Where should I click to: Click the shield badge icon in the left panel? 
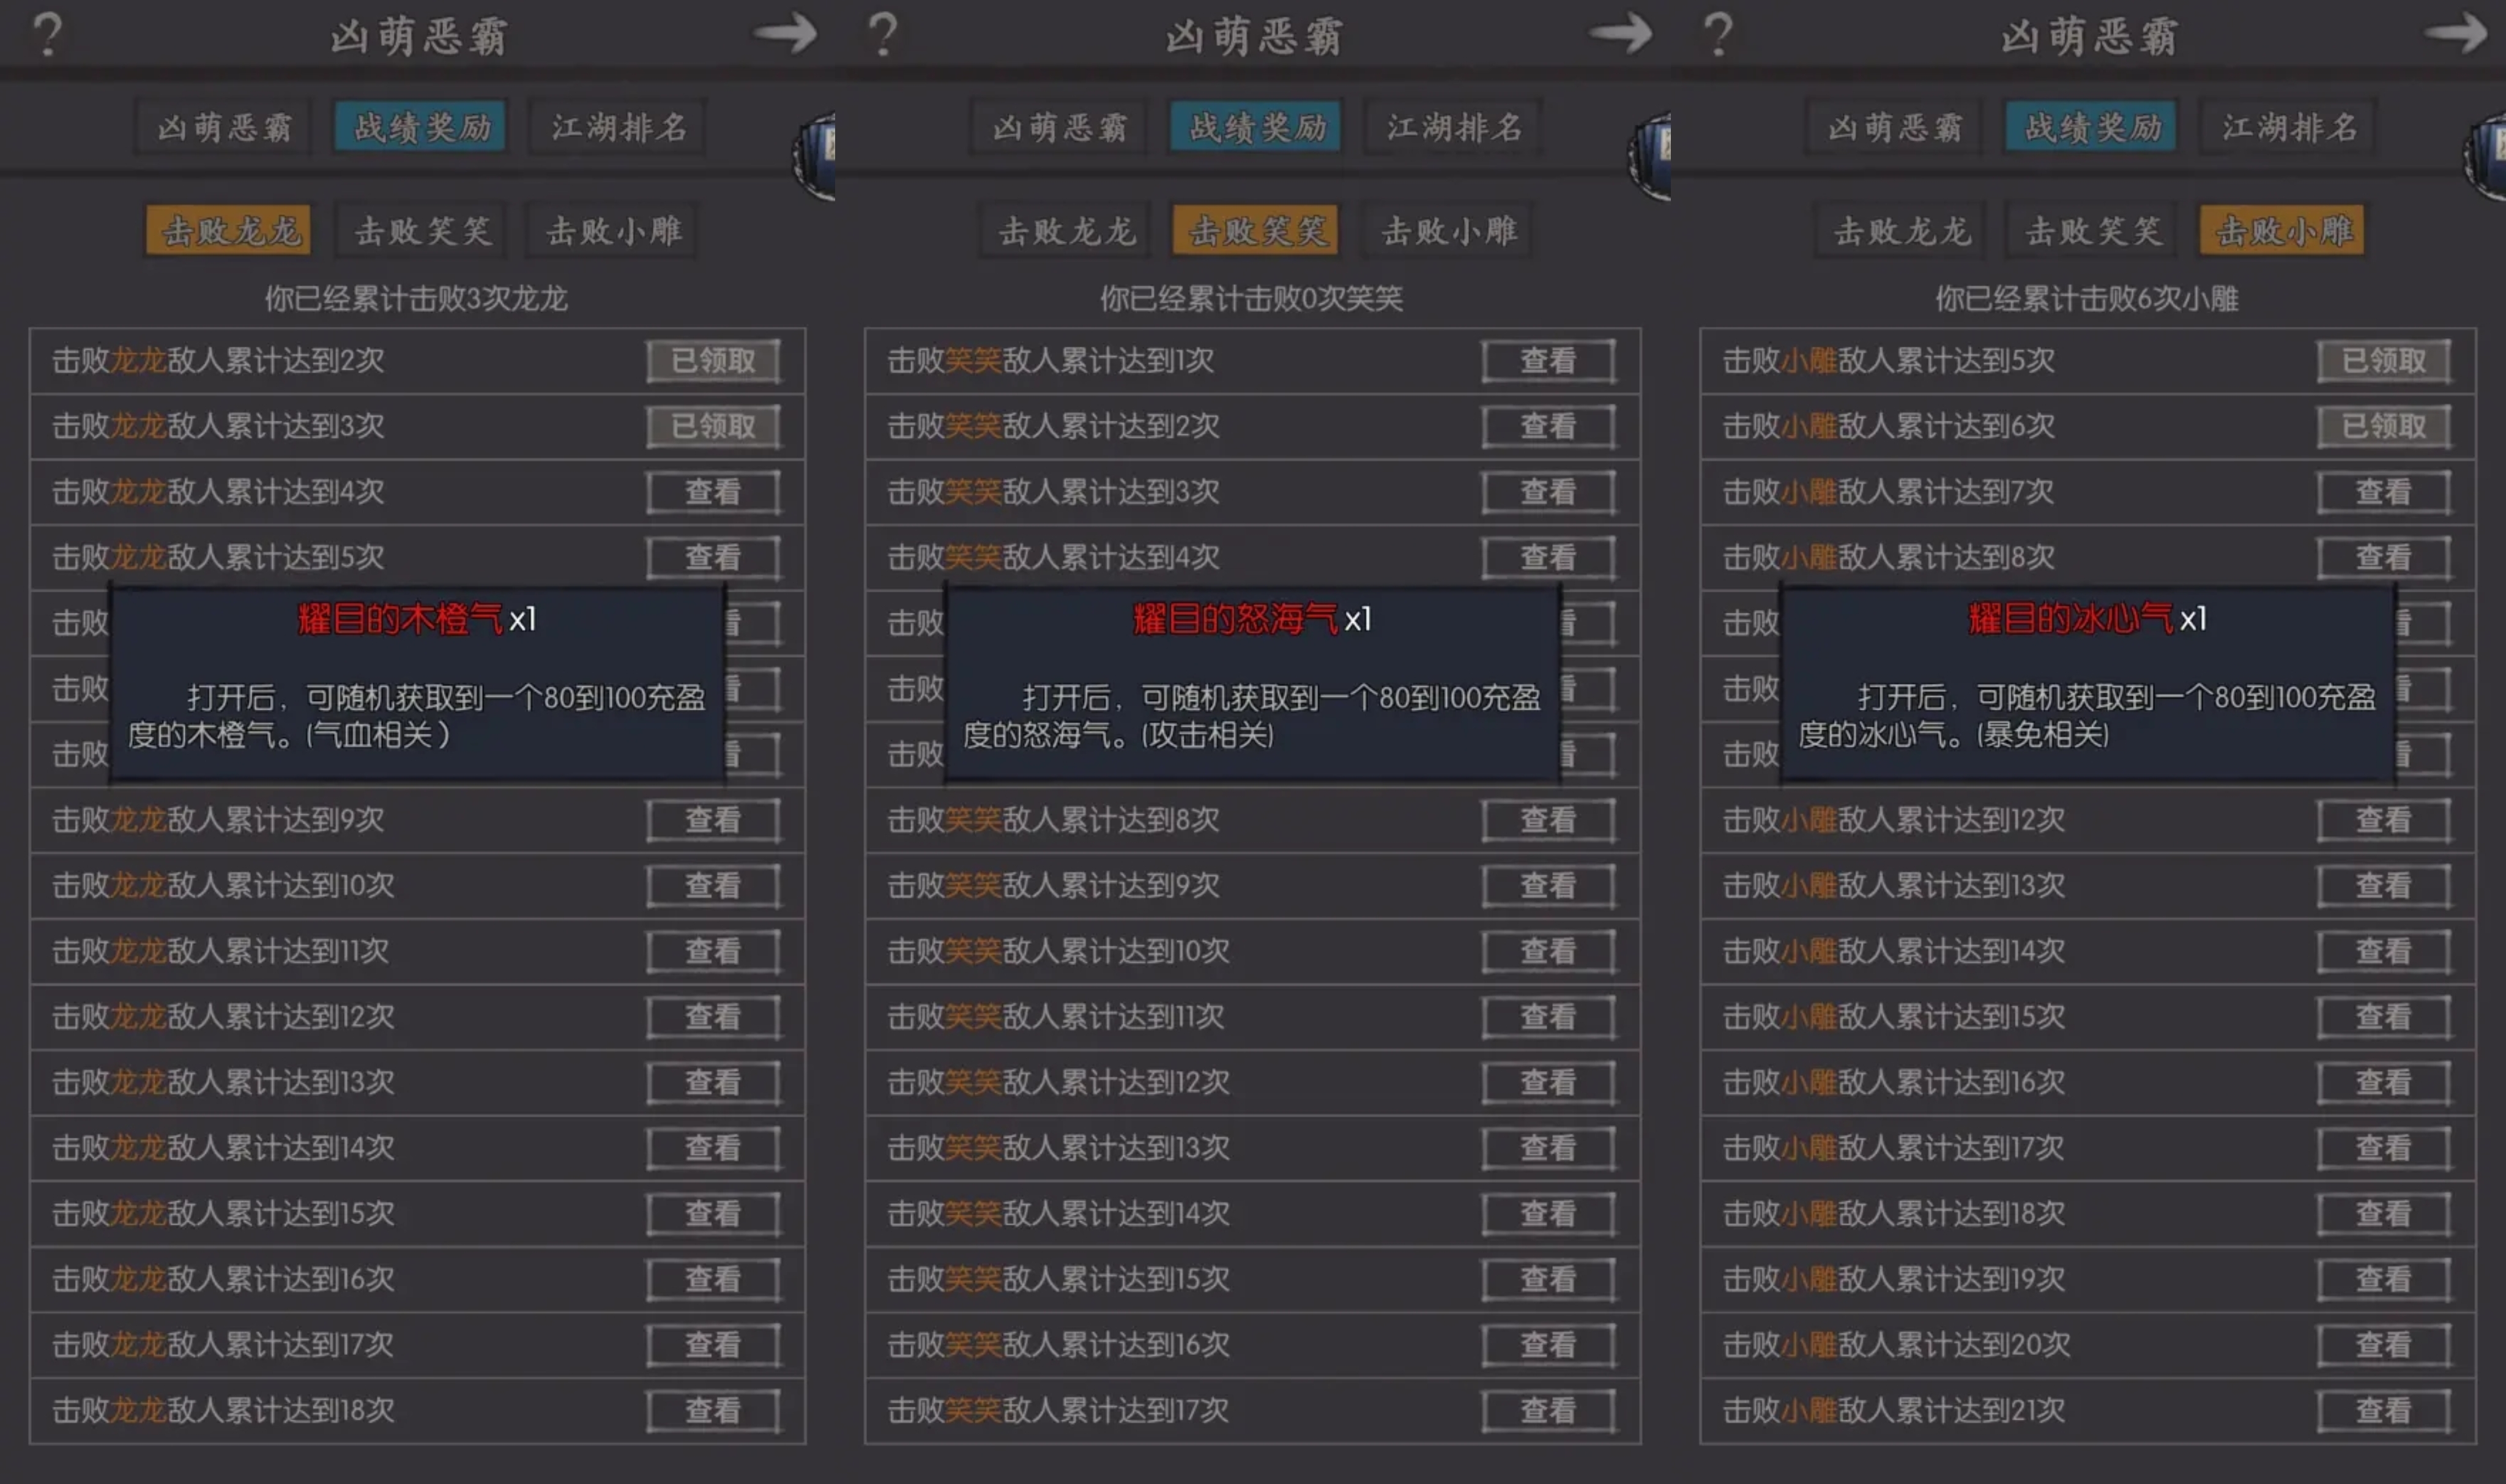(817, 155)
